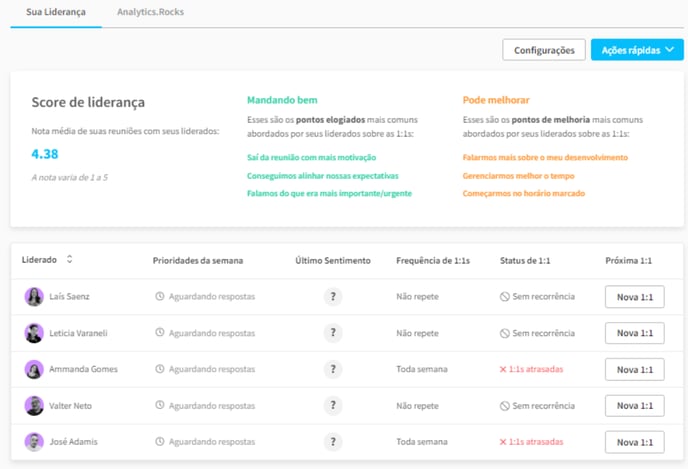
Task: Schedule a Nova 1:1 with Laís Saenz
Action: coord(634,297)
